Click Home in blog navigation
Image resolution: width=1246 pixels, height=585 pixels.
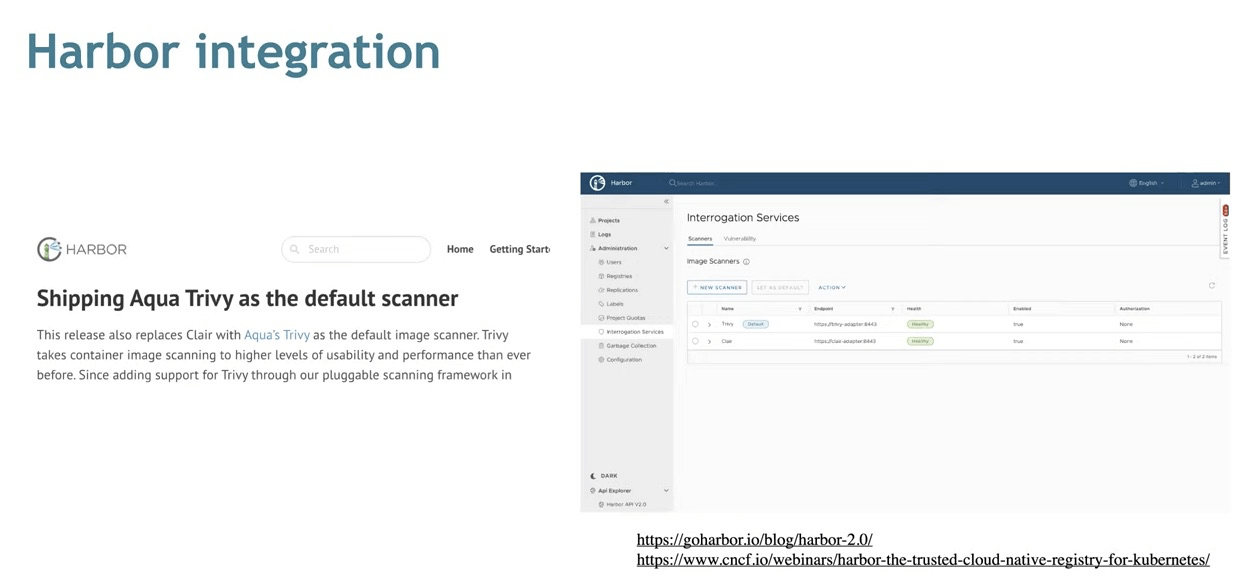coord(460,249)
